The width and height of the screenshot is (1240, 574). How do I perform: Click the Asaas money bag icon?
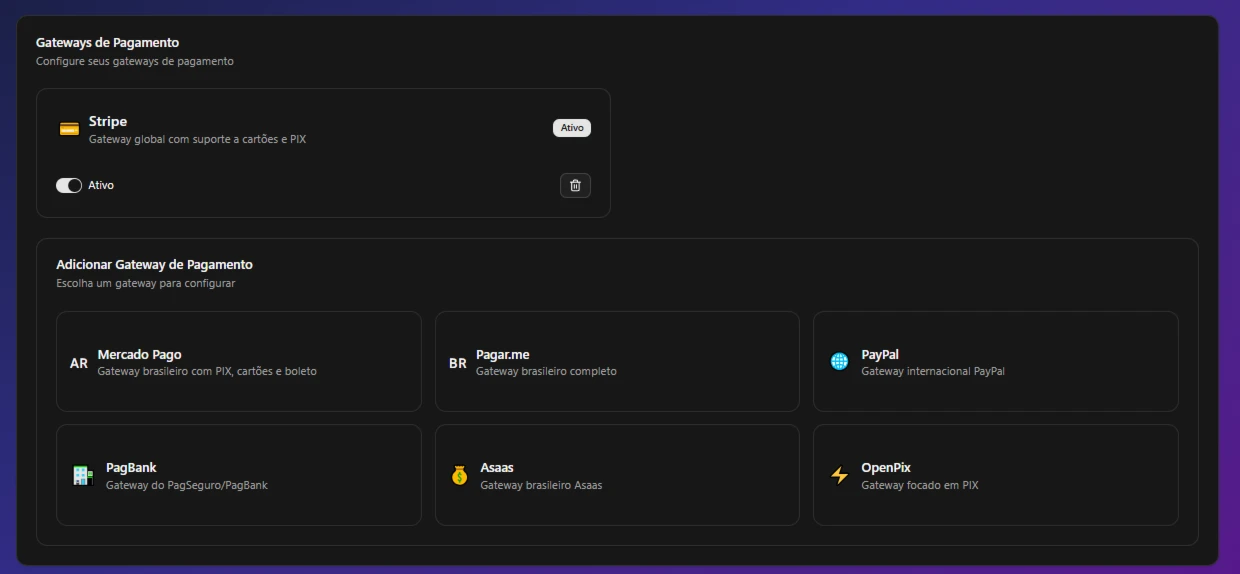(459, 476)
